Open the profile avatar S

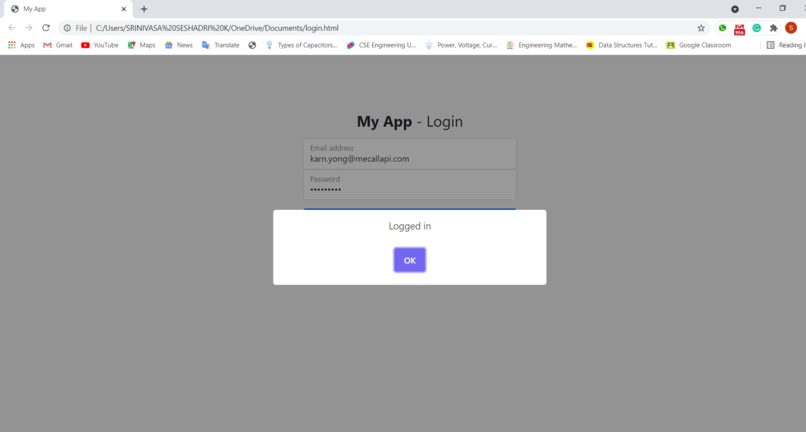791,28
